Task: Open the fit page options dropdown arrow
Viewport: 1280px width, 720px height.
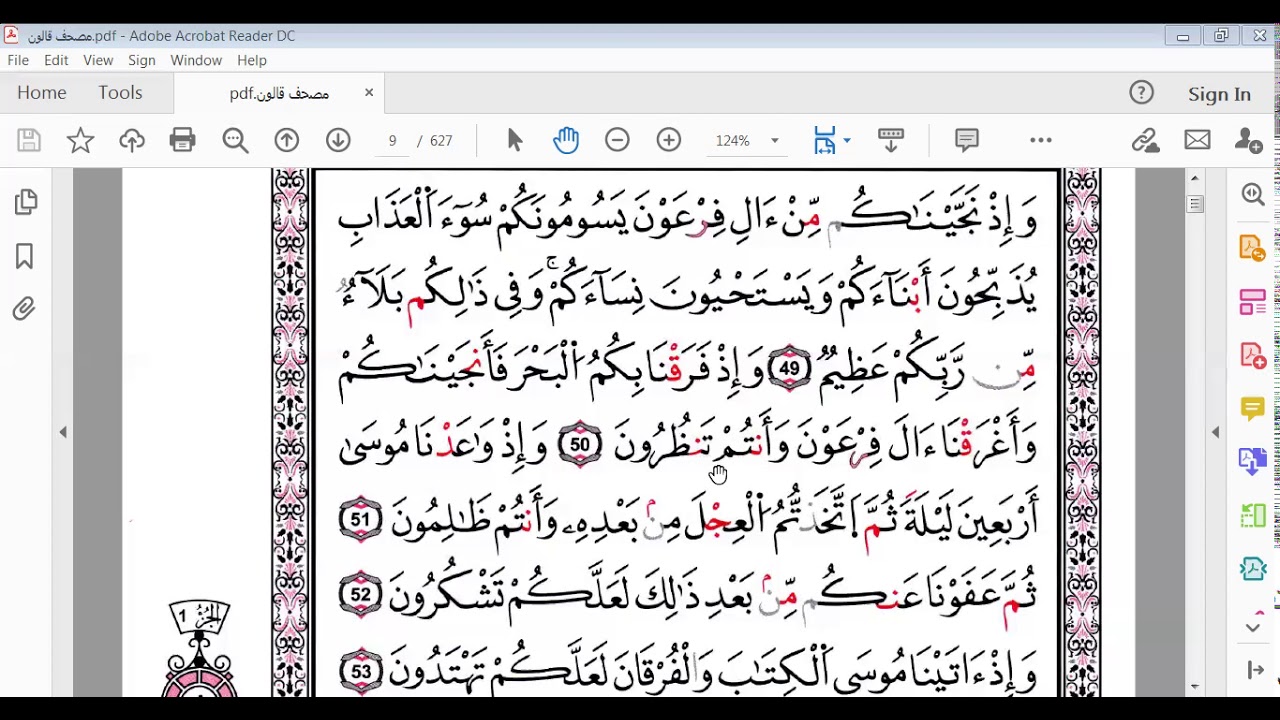Action: (847, 140)
